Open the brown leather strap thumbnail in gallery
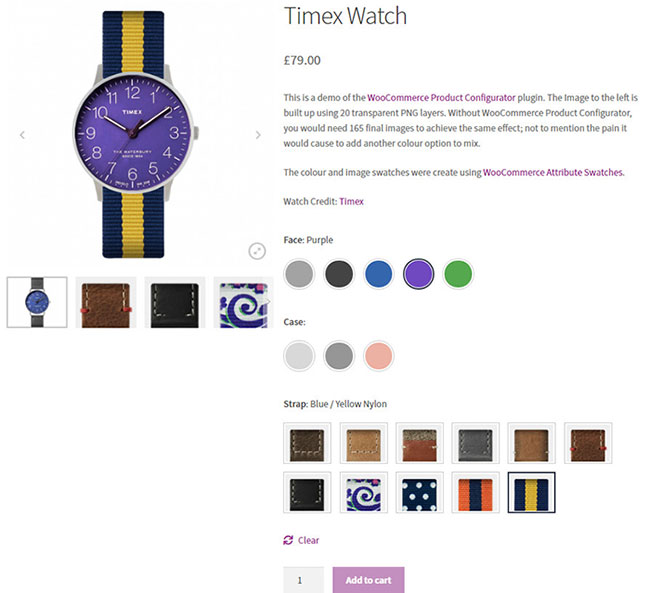This screenshot has height=593, width=650. click(x=106, y=302)
